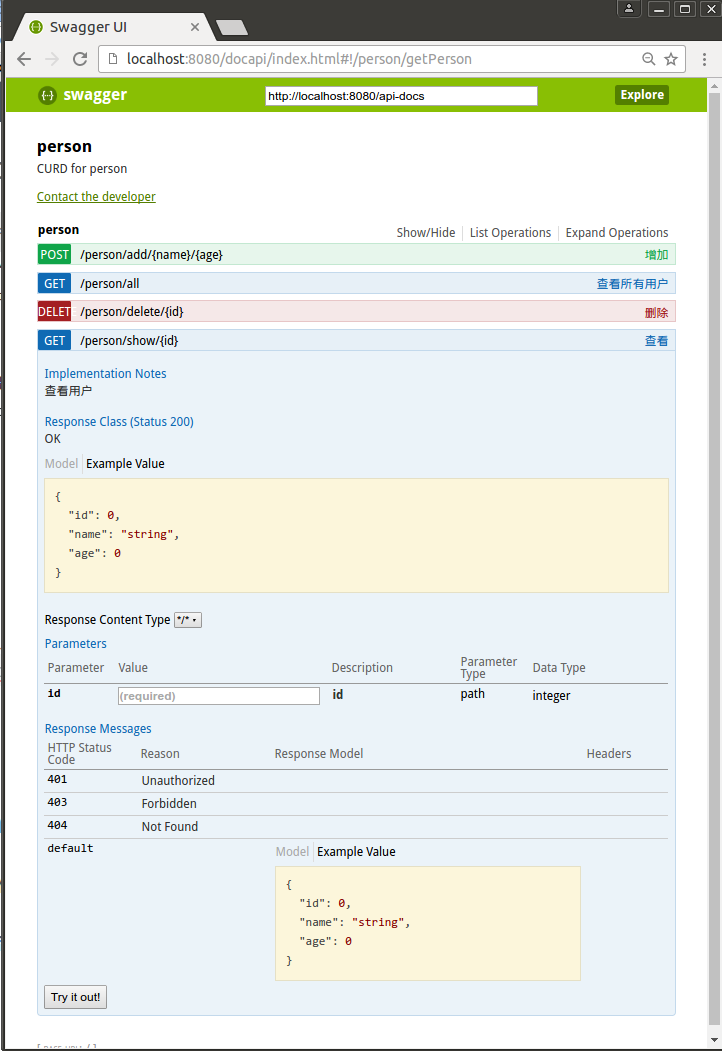Image resolution: width=722 pixels, height=1051 pixels.
Task: Click the 增加 summary link
Action: [656, 255]
